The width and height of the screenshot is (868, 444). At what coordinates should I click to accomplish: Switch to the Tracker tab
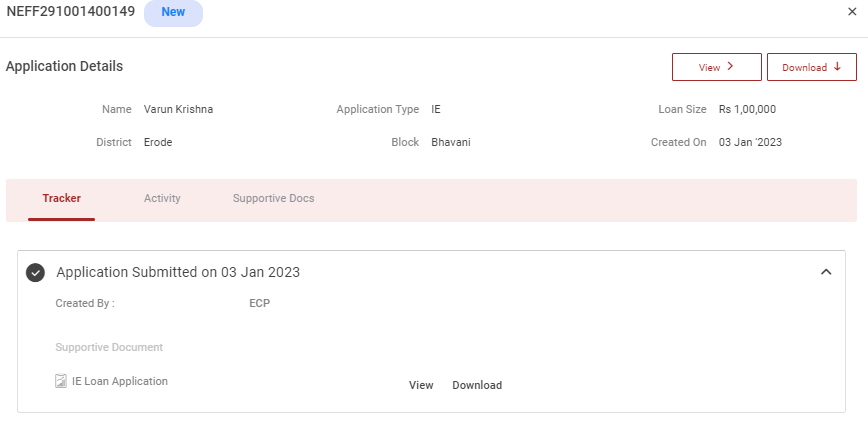(x=62, y=198)
